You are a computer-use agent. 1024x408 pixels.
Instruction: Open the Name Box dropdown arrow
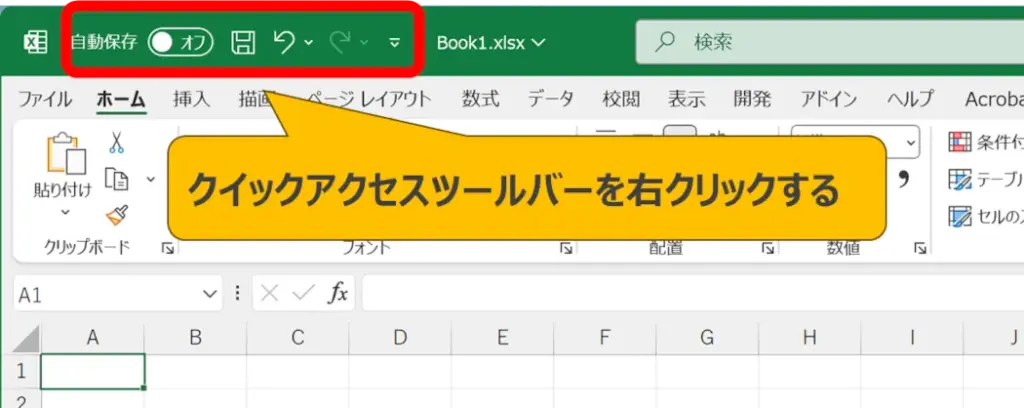point(210,294)
